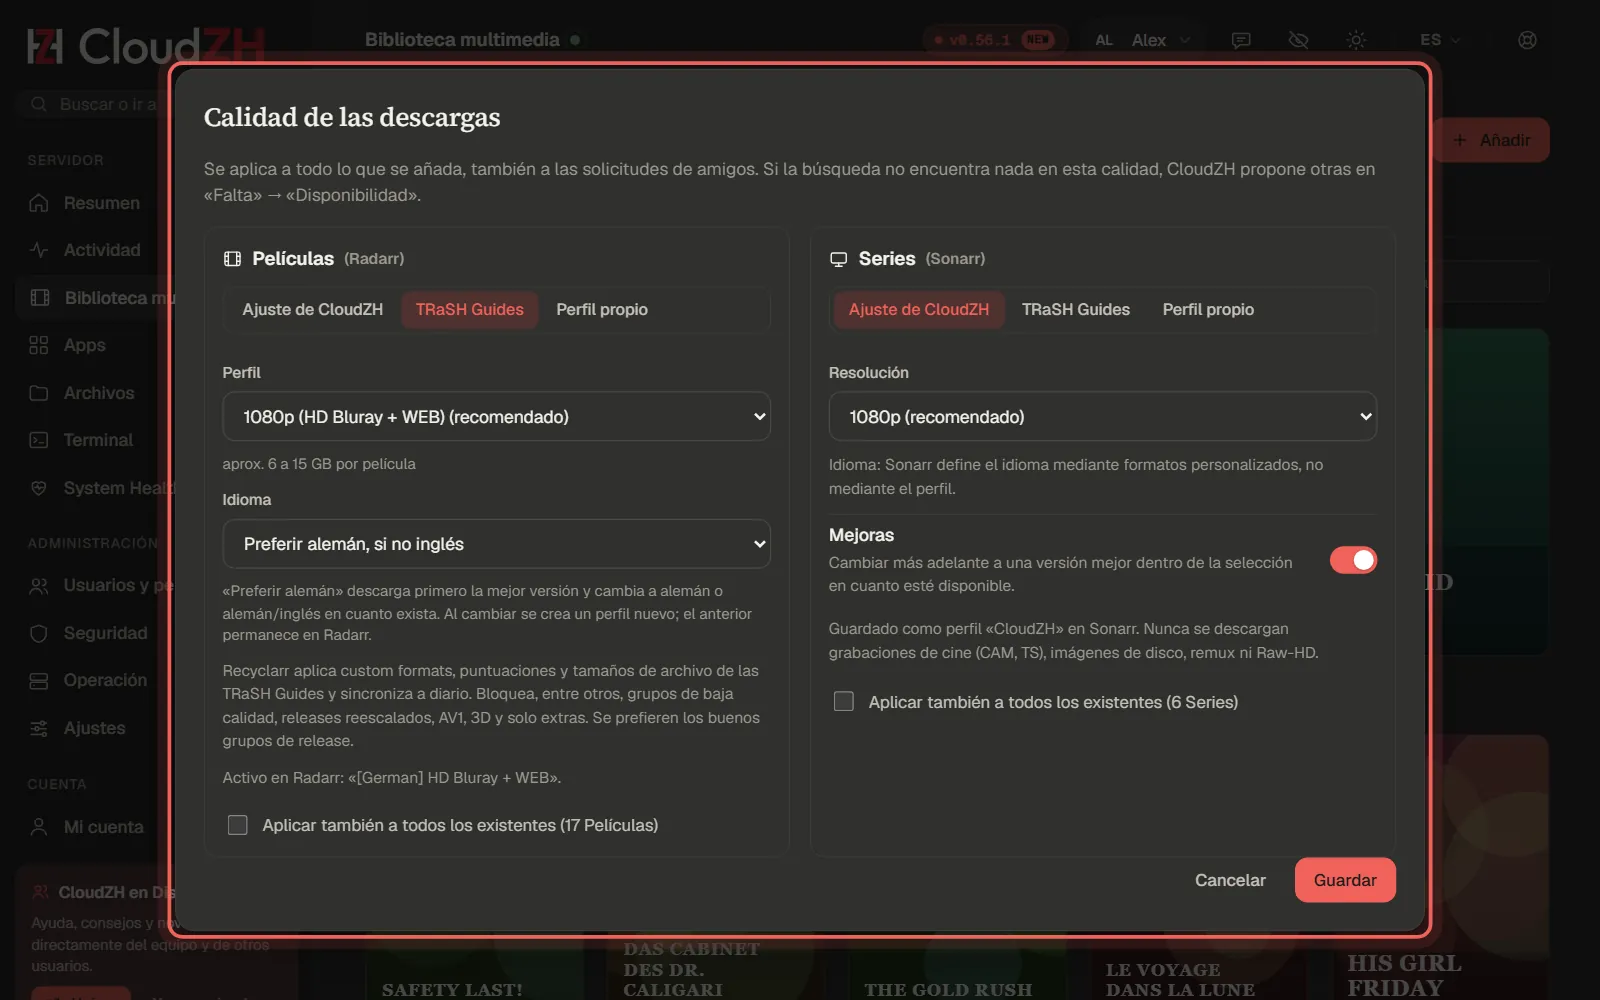Select Ajuste de CloudZH tab for Películas
The image size is (1600, 1000).
[313, 310]
